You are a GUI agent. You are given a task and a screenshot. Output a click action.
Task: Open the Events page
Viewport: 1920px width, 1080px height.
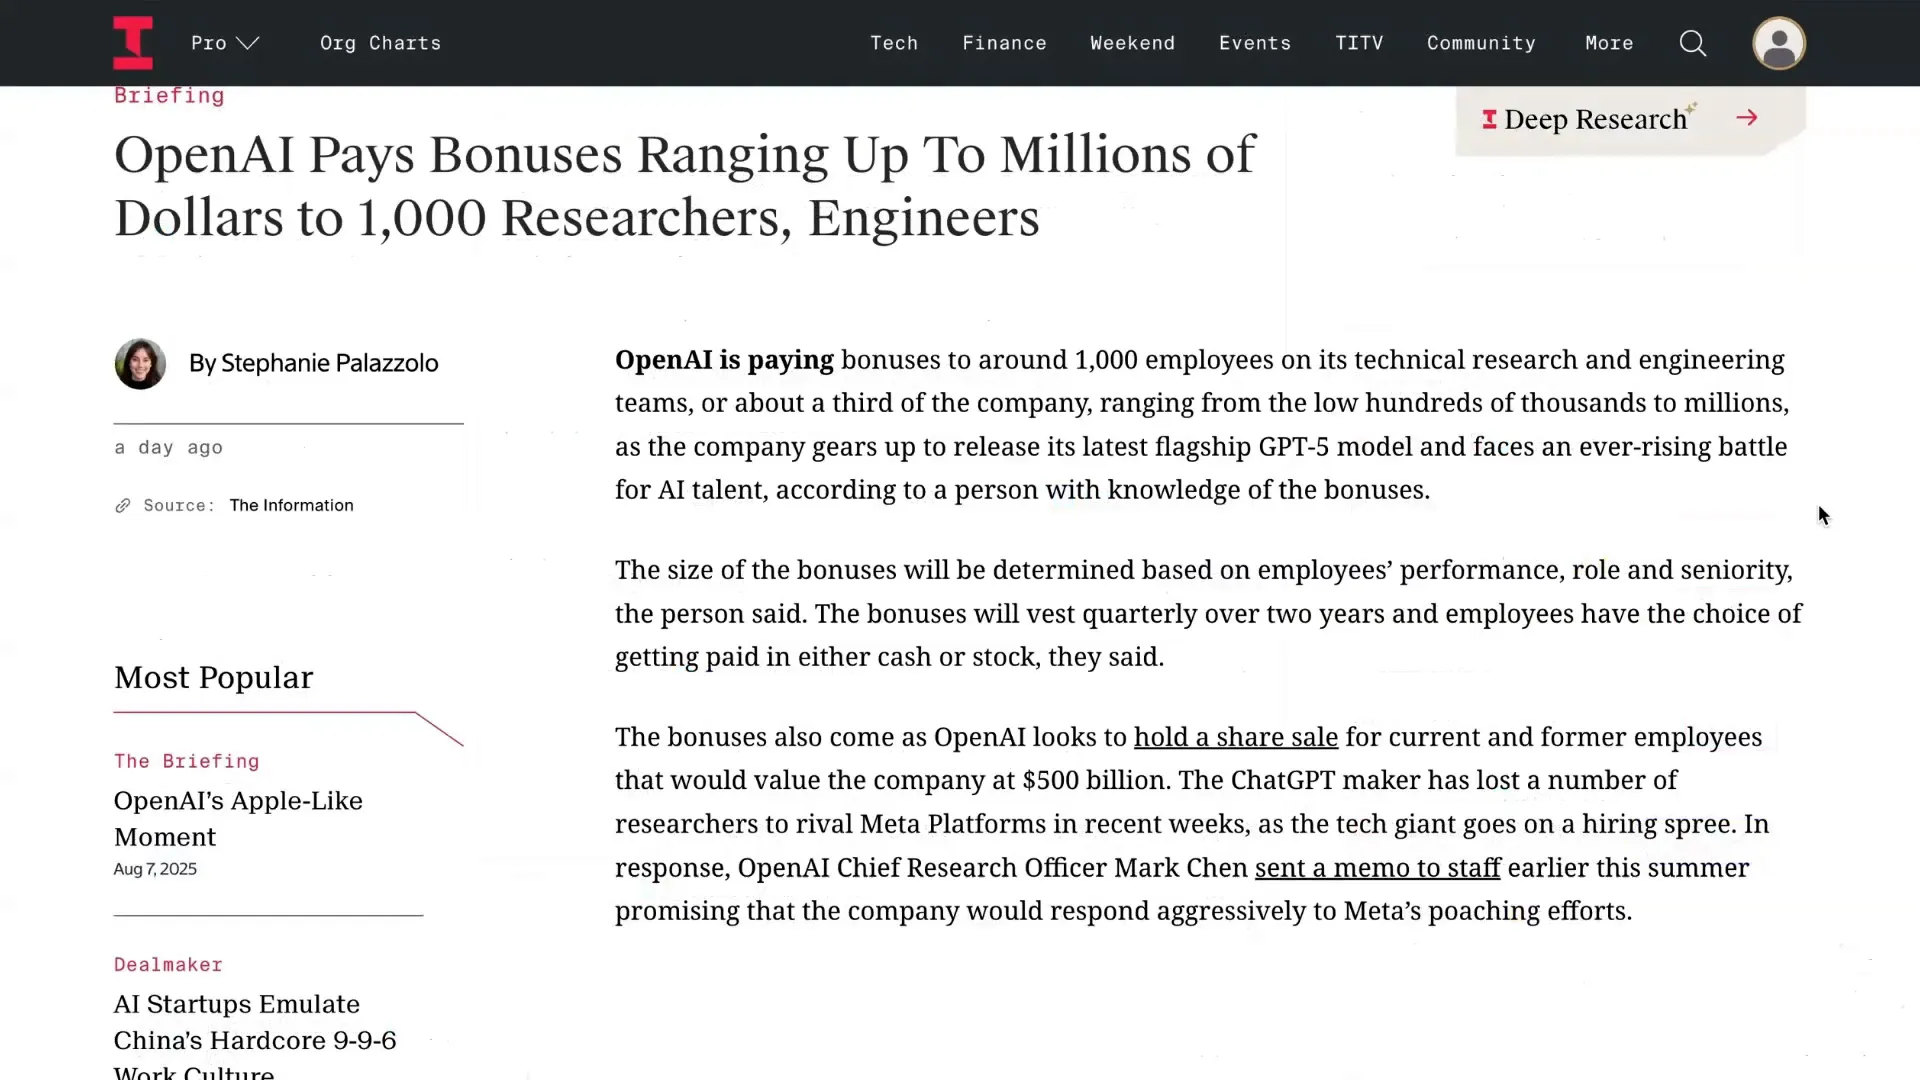pyautogui.click(x=1254, y=43)
